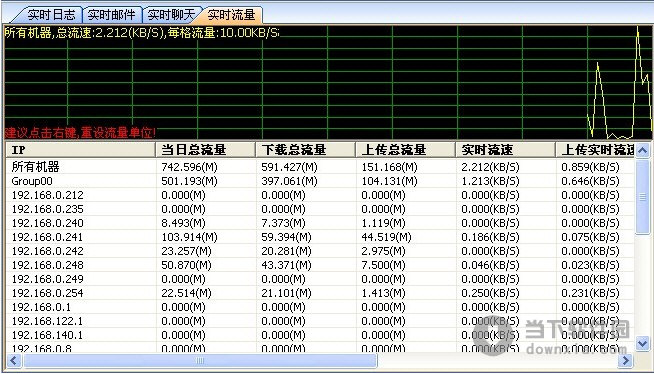Click the 43.371(M) download cell
654x374 pixels.
click(x=286, y=265)
